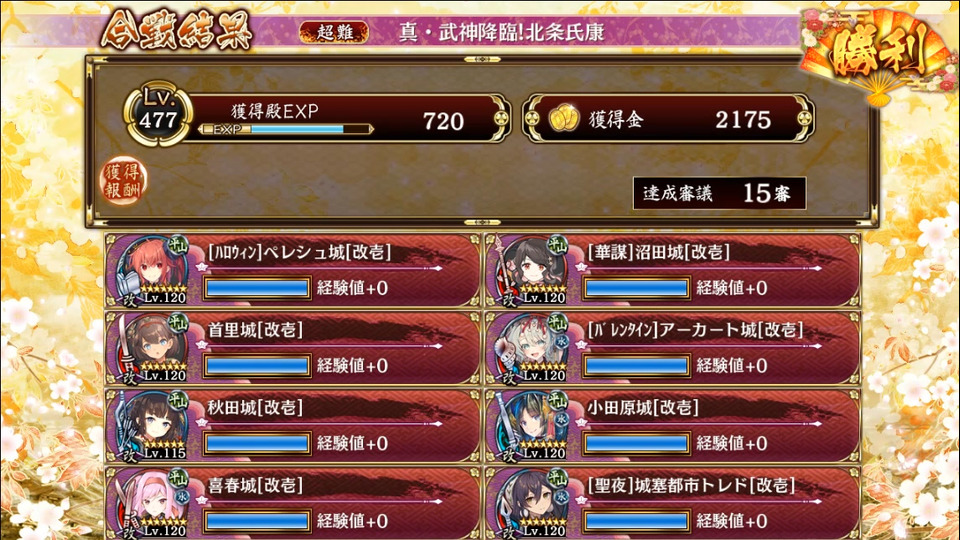Click the 超難 difficulty badge
Image resolution: width=960 pixels, height=540 pixels.
[x=334, y=32]
